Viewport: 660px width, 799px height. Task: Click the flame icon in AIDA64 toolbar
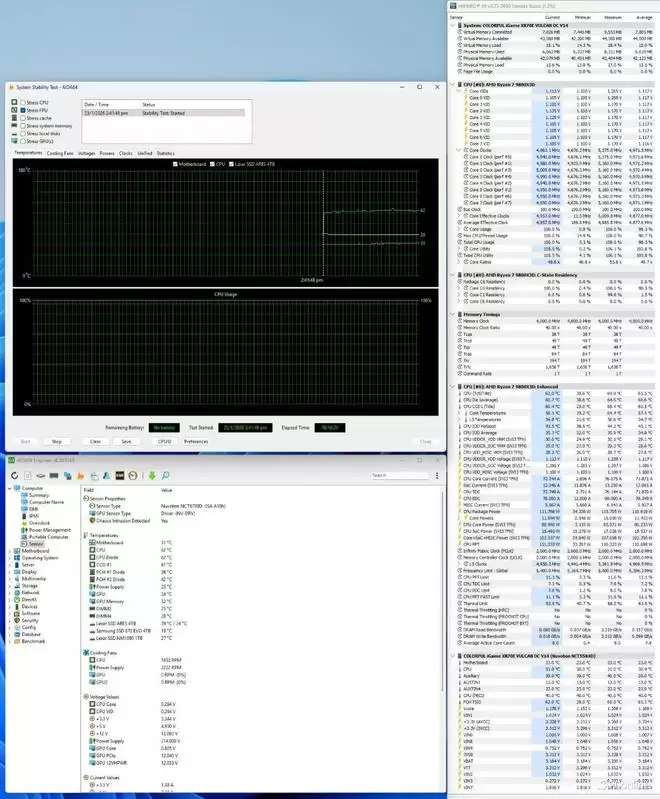80,476
